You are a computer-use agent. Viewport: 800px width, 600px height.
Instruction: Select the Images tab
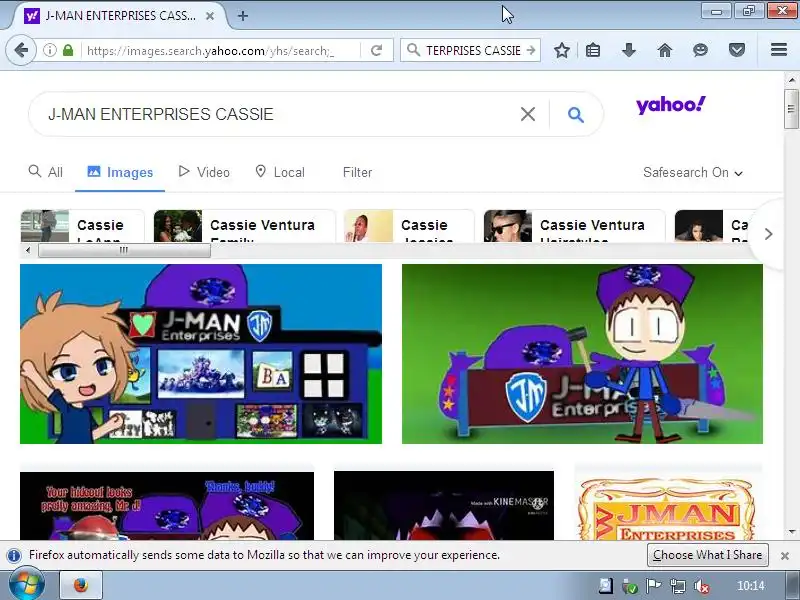pos(120,172)
